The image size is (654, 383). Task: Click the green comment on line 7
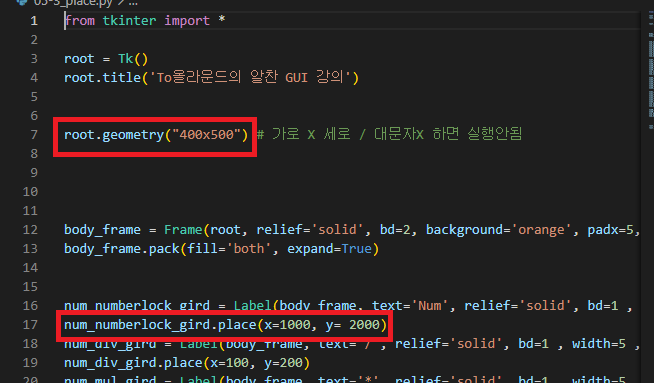point(389,134)
